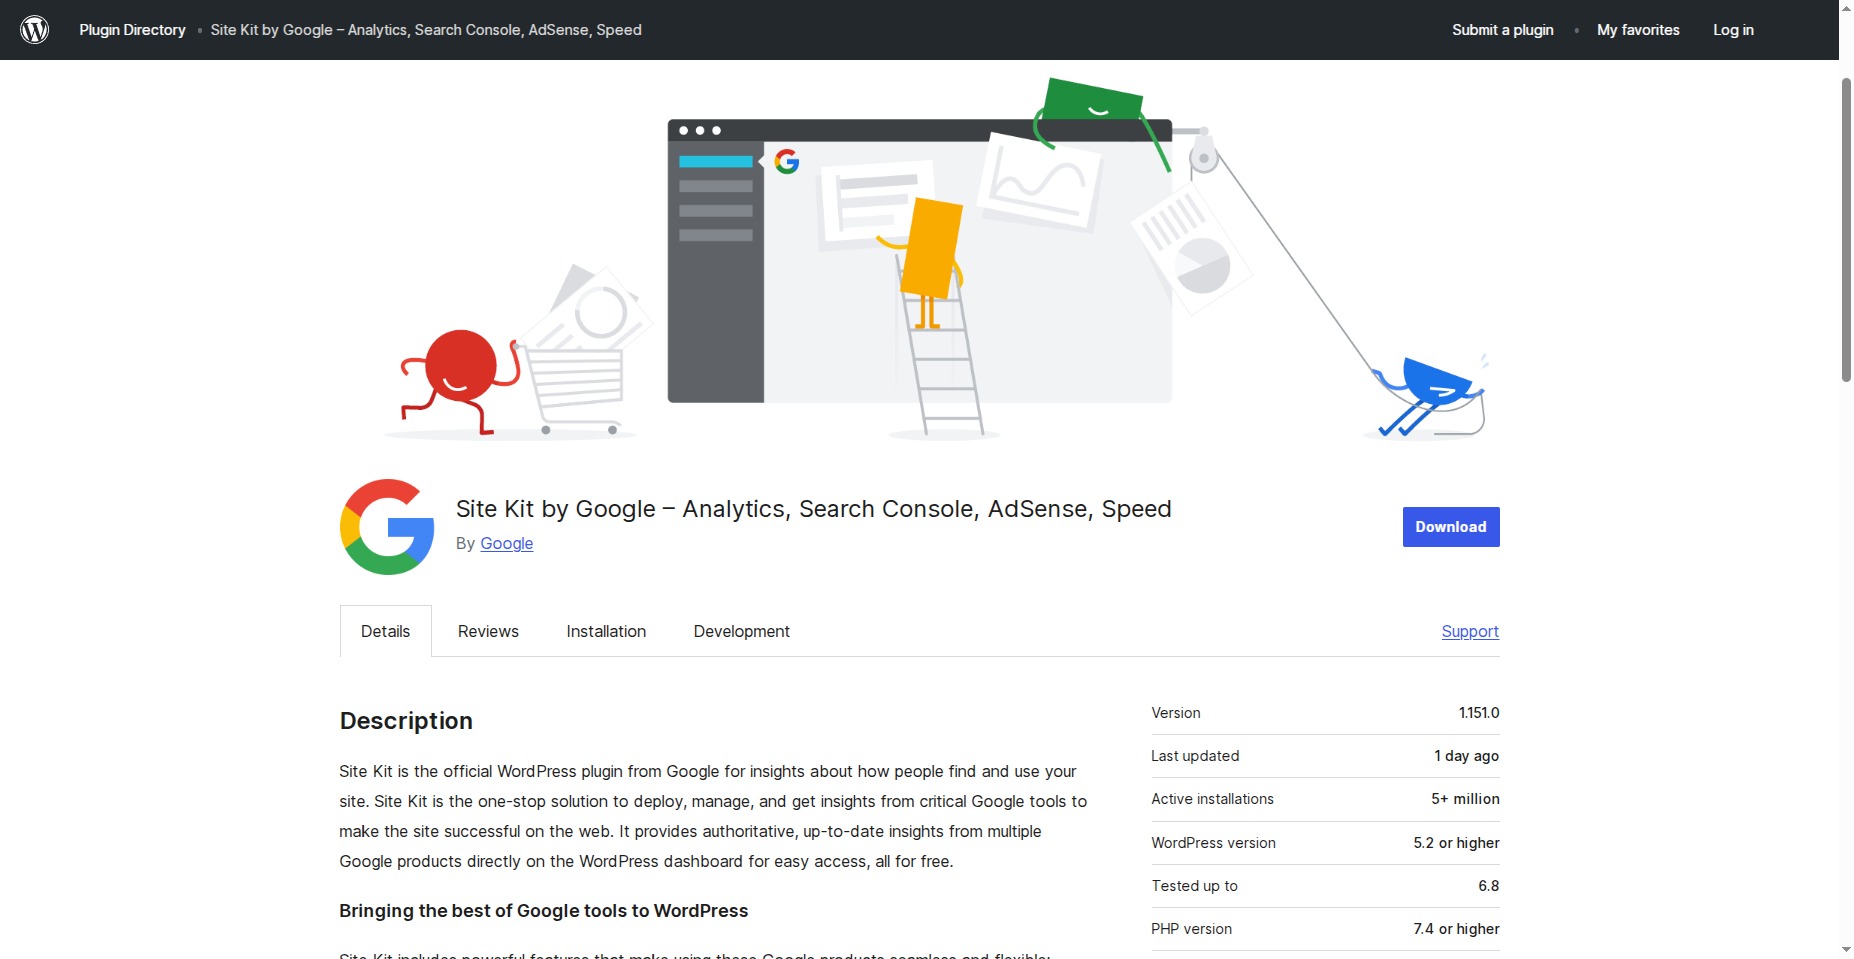This screenshot has width=1854, height=959.
Task: Open the Google author link
Action: coord(507,543)
